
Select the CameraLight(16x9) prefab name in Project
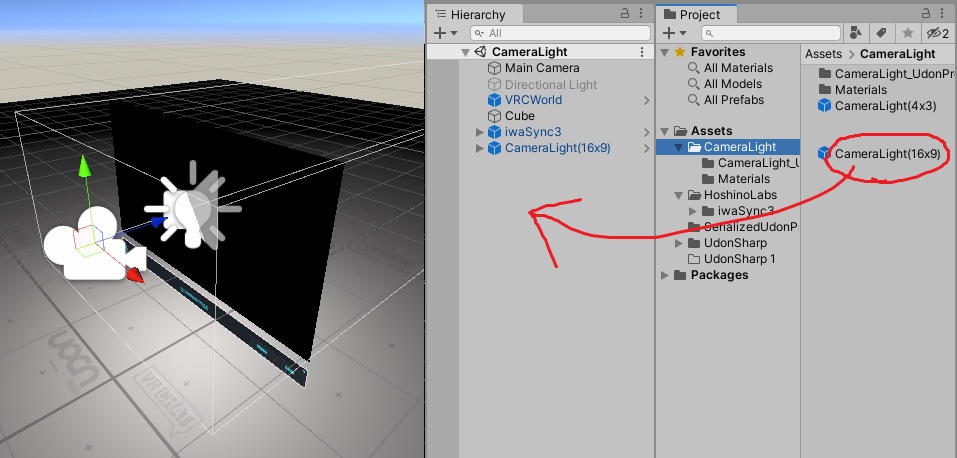[887, 154]
